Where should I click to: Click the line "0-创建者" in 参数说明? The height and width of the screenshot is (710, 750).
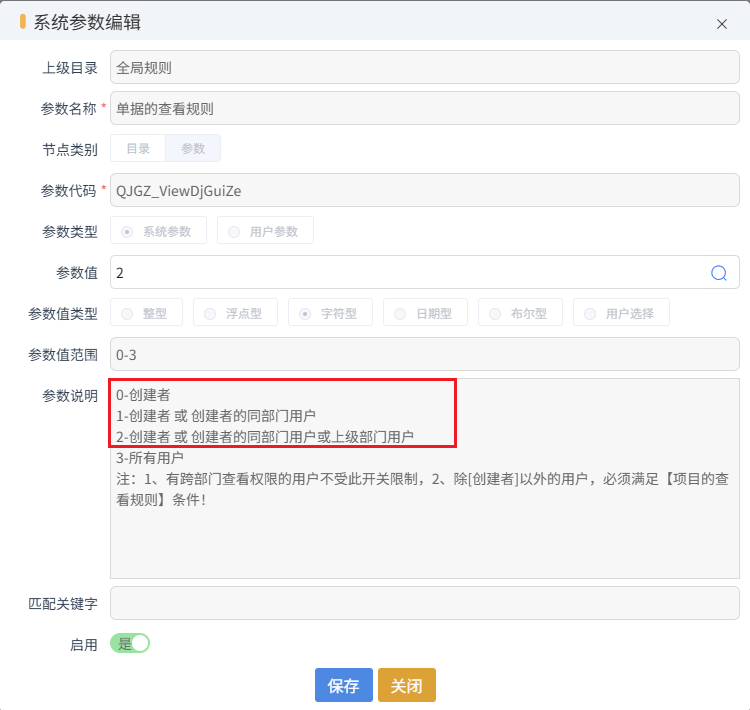coord(143,395)
